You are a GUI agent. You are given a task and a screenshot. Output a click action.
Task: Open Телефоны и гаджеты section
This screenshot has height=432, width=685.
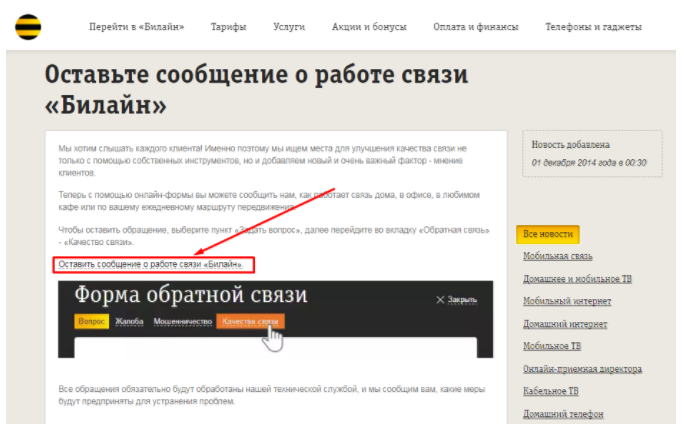pyautogui.click(x=593, y=27)
